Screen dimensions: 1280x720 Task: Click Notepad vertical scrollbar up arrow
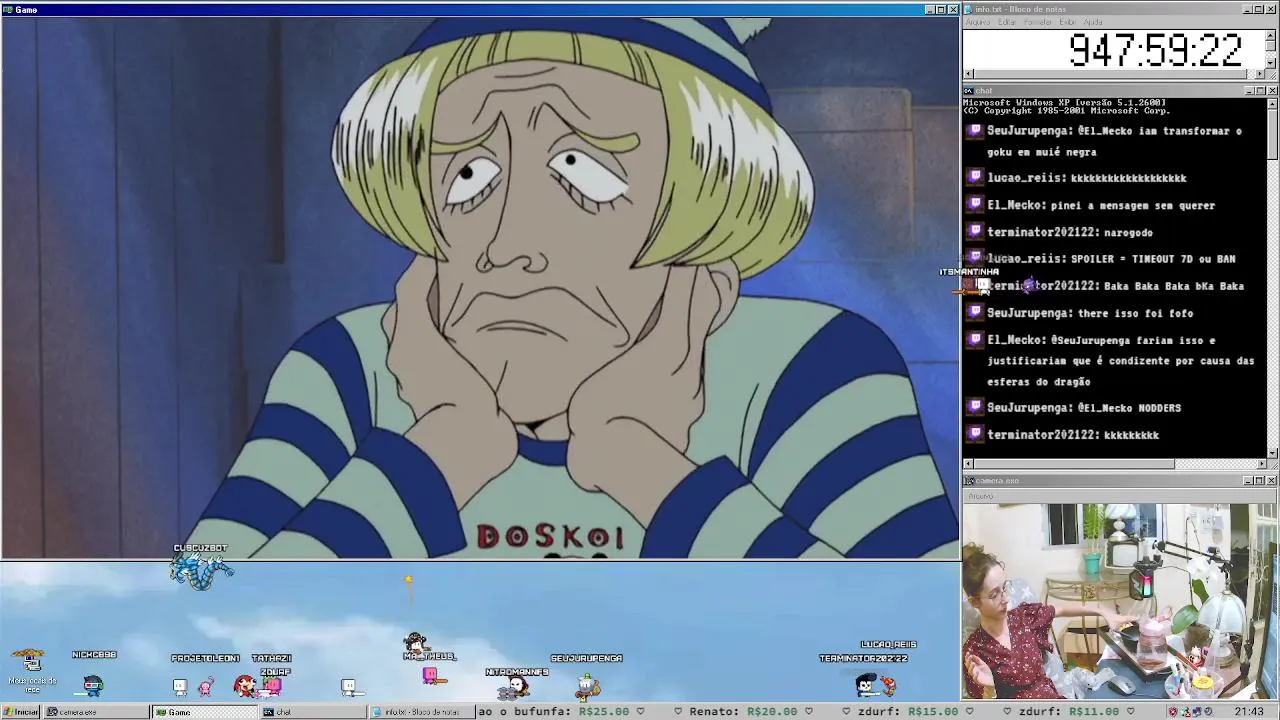(x=1271, y=34)
